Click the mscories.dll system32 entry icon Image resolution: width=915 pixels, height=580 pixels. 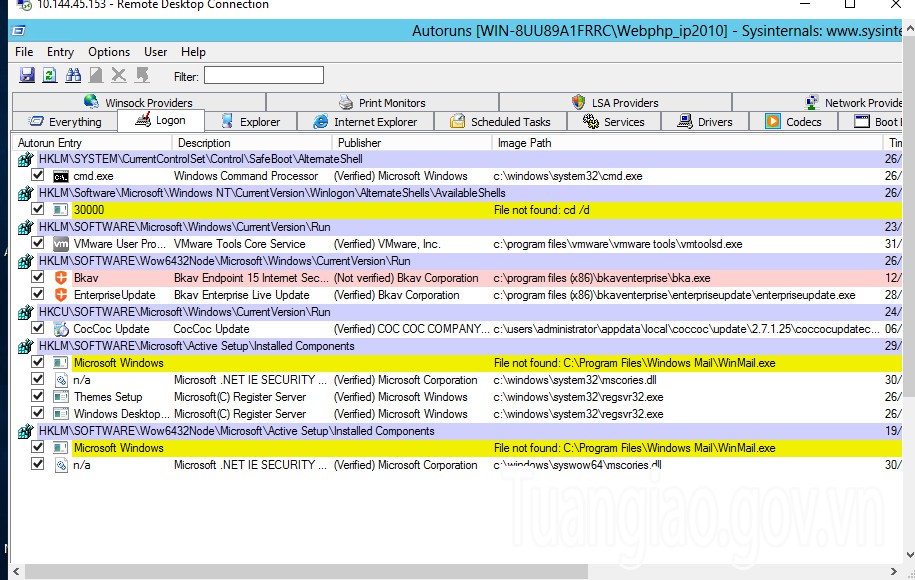point(61,380)
